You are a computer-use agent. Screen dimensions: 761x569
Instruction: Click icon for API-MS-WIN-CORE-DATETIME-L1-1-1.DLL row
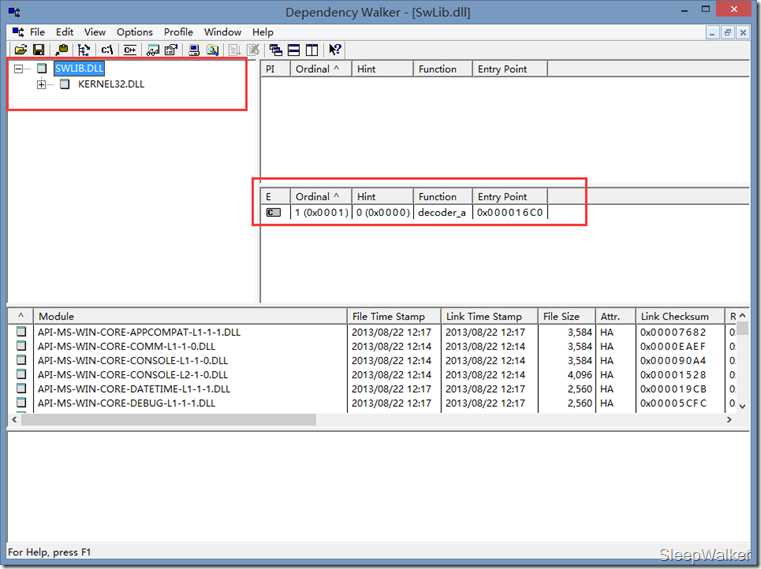point(21,388)
